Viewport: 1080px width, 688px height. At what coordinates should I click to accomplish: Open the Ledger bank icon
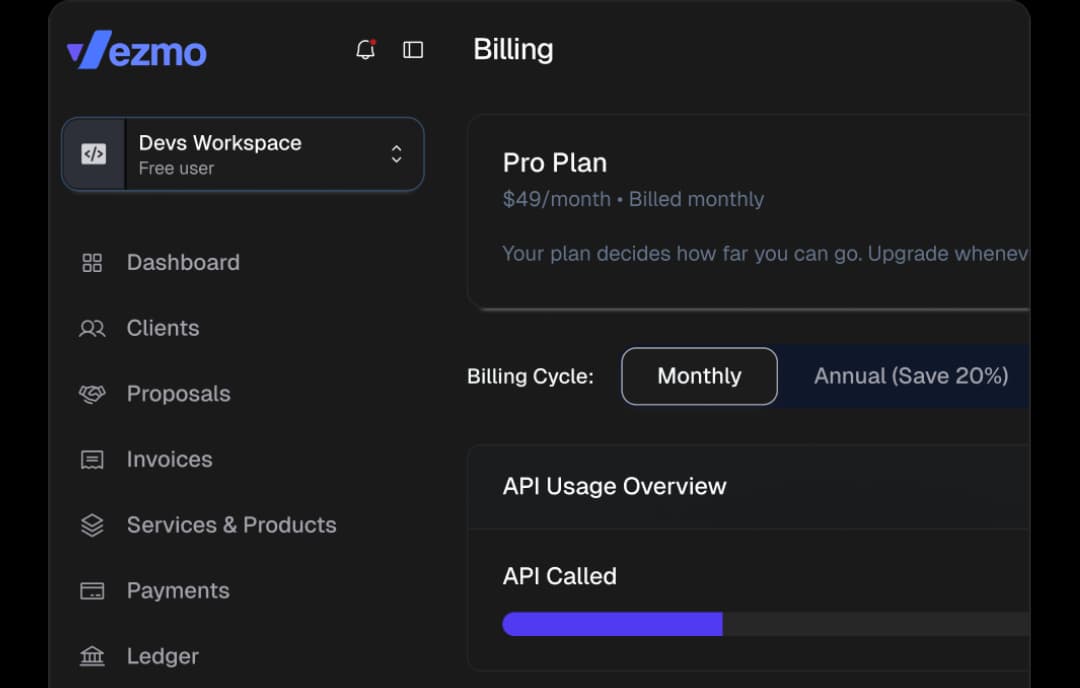92,656
